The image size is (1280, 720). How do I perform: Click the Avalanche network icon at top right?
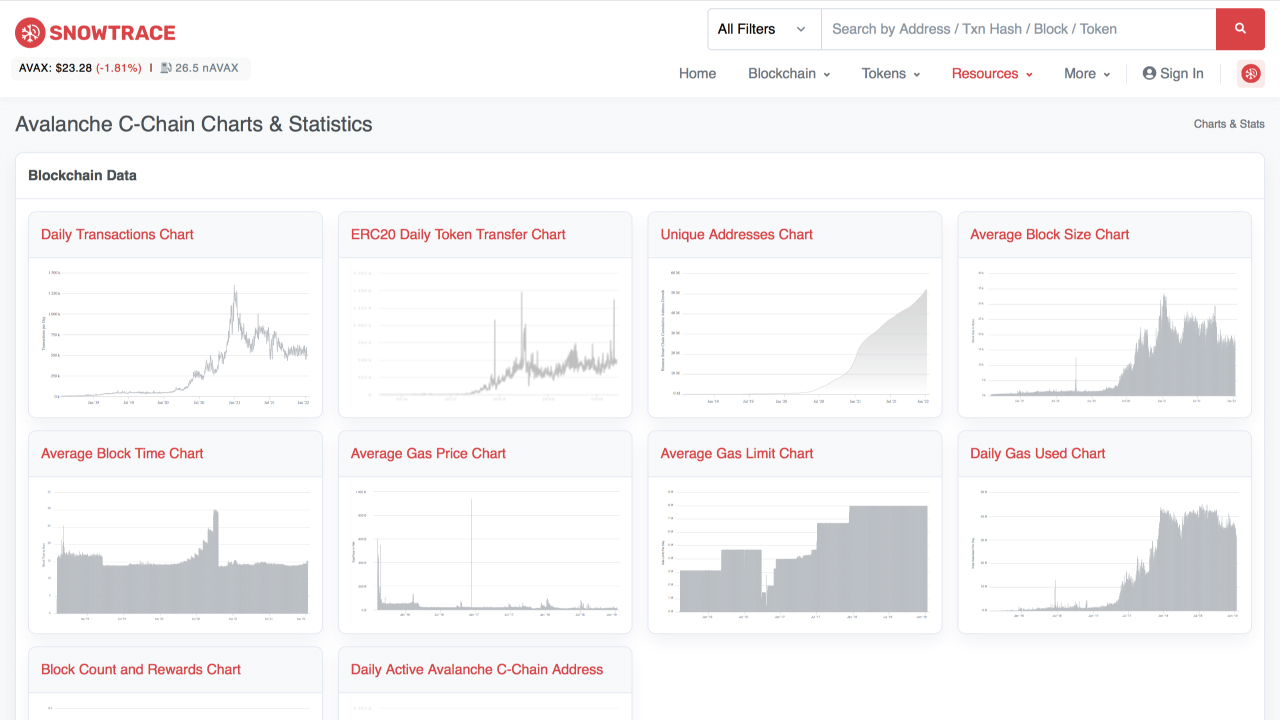(x=1251, y=74)
